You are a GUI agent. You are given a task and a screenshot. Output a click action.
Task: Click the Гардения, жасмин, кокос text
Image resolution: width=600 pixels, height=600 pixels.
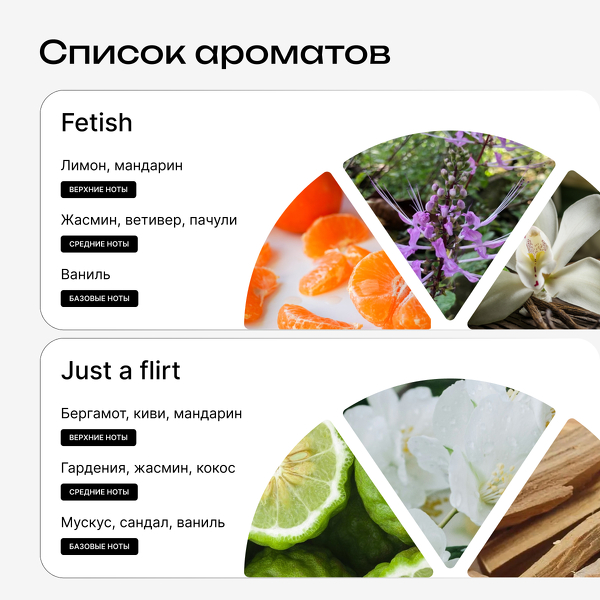[x=148, y=468]
